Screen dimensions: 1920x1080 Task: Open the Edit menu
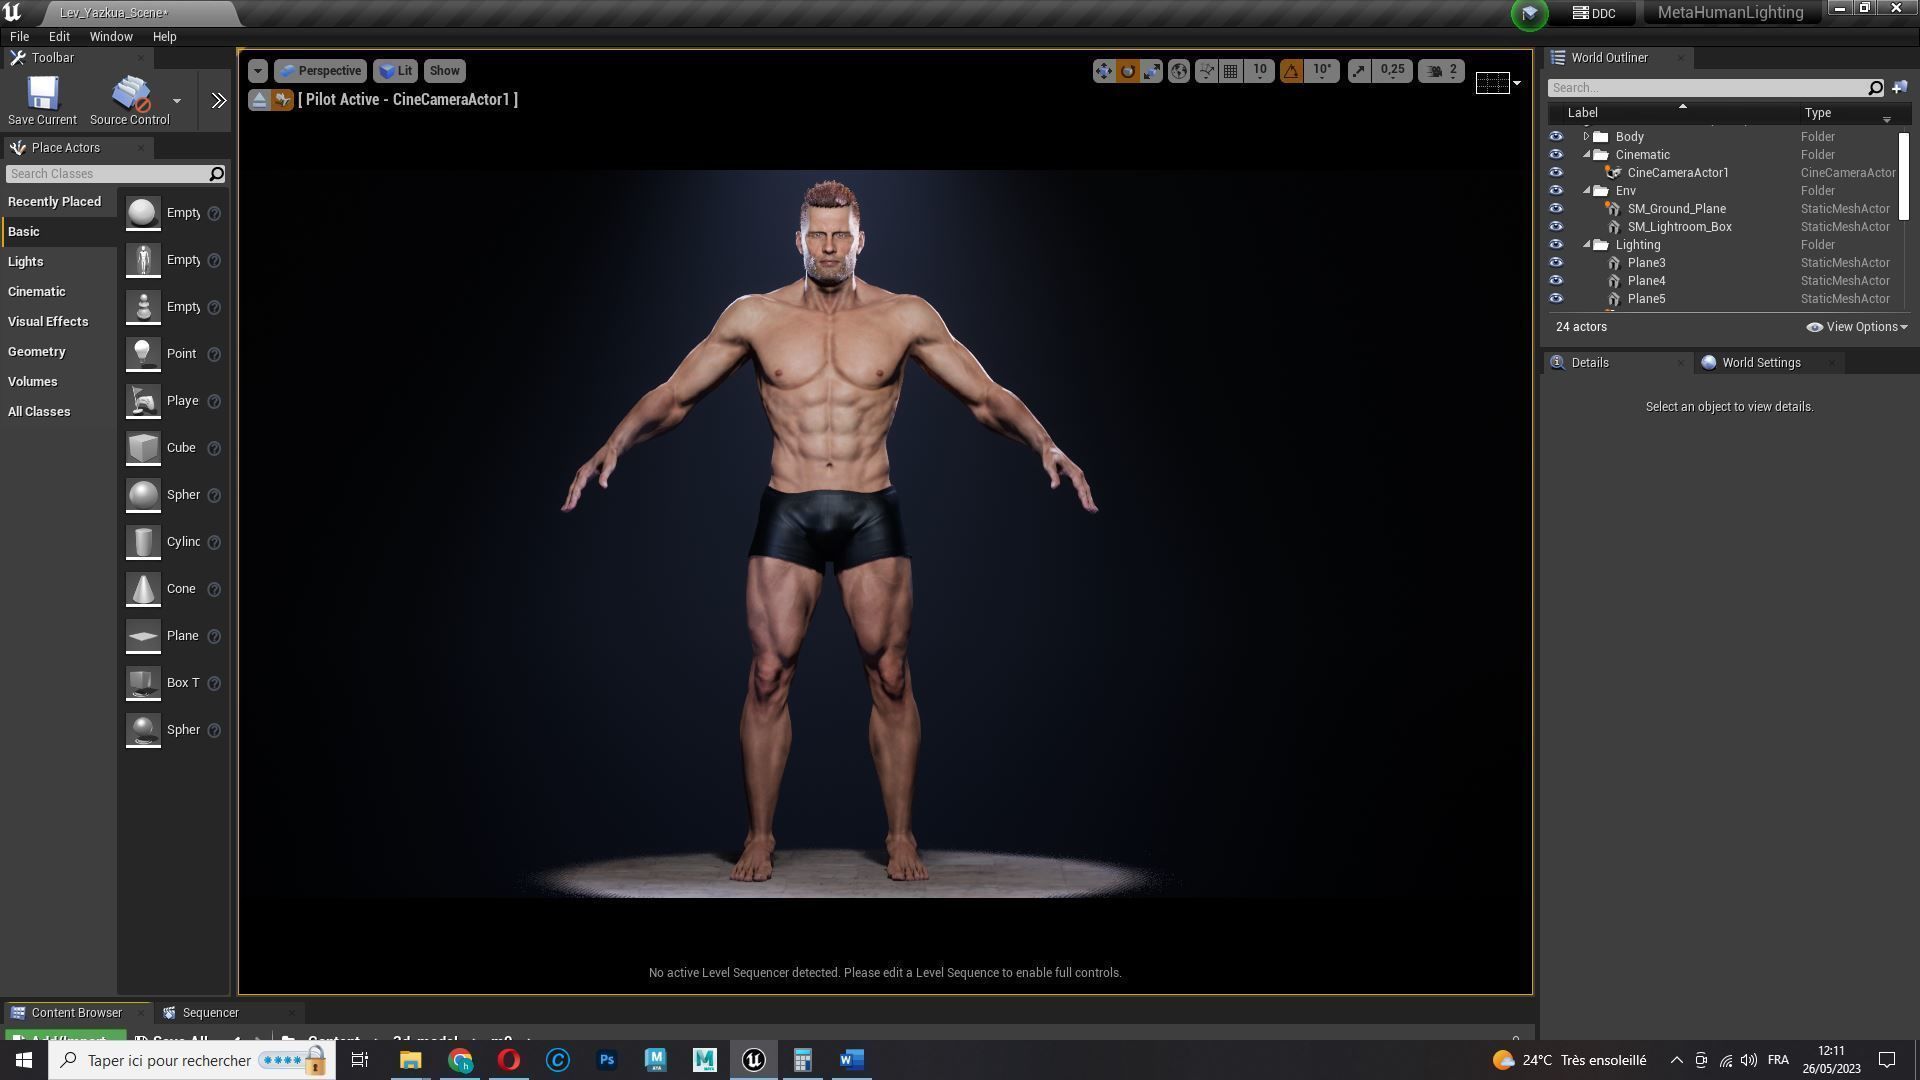tap(59, 36)
